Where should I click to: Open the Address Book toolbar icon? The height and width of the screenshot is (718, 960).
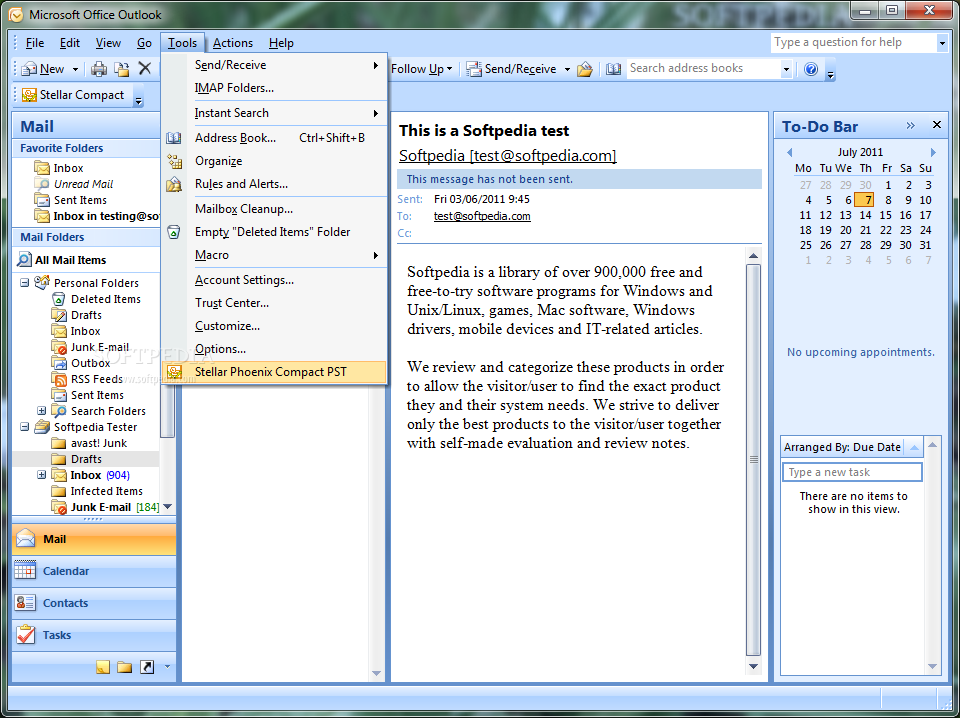pyautogui.click(x=613, y=69)
